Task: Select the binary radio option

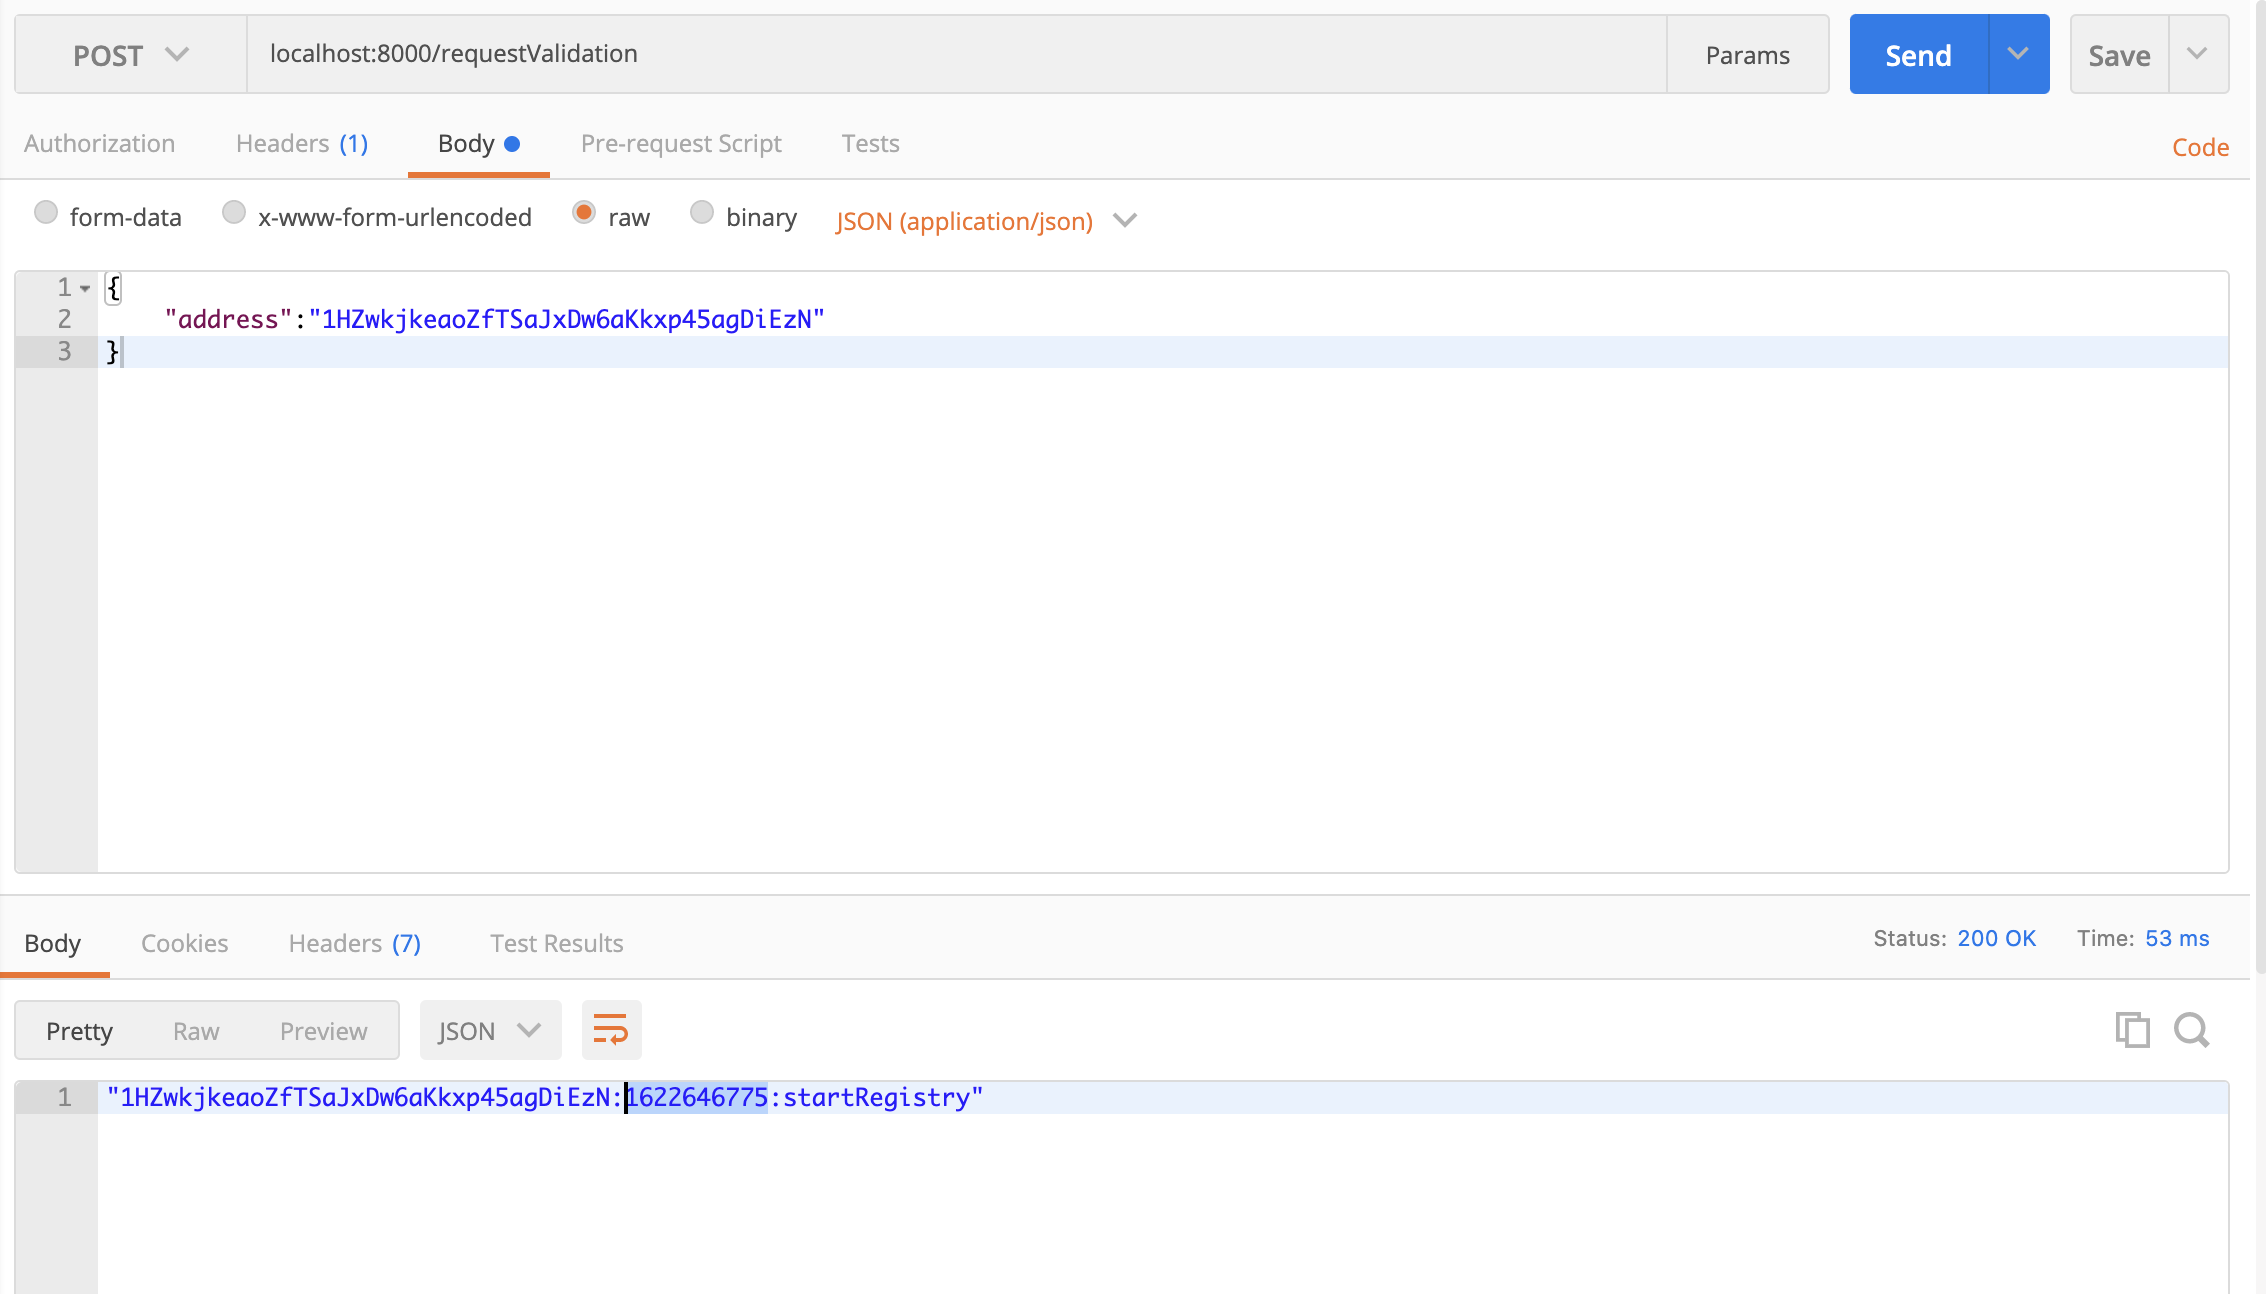Action: [702, 213]
